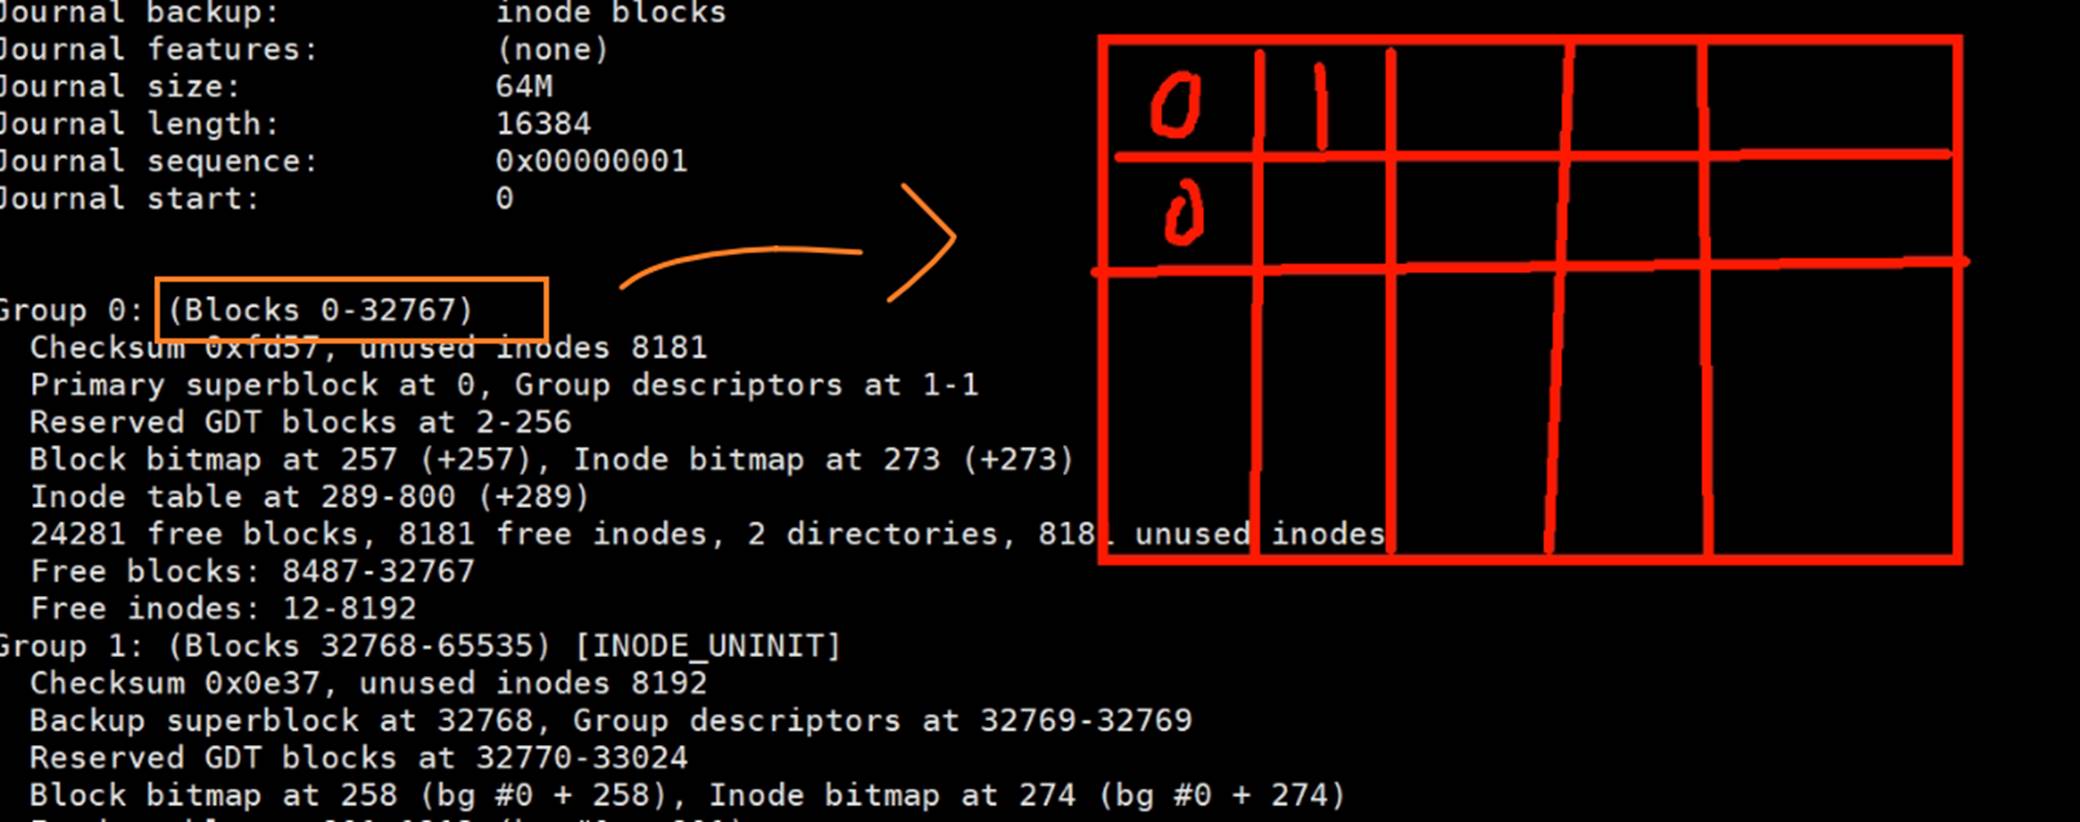Click "Reserved GDT blocks at 2-256" line

coord(300,422)
